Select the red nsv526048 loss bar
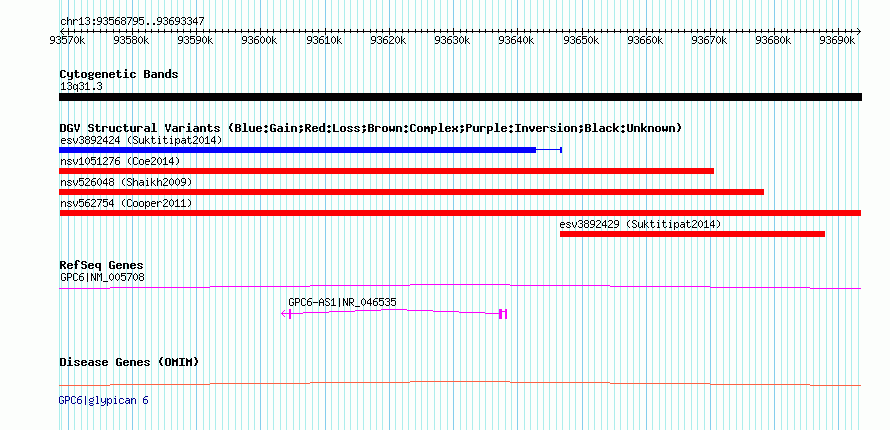 coord(412,192)
